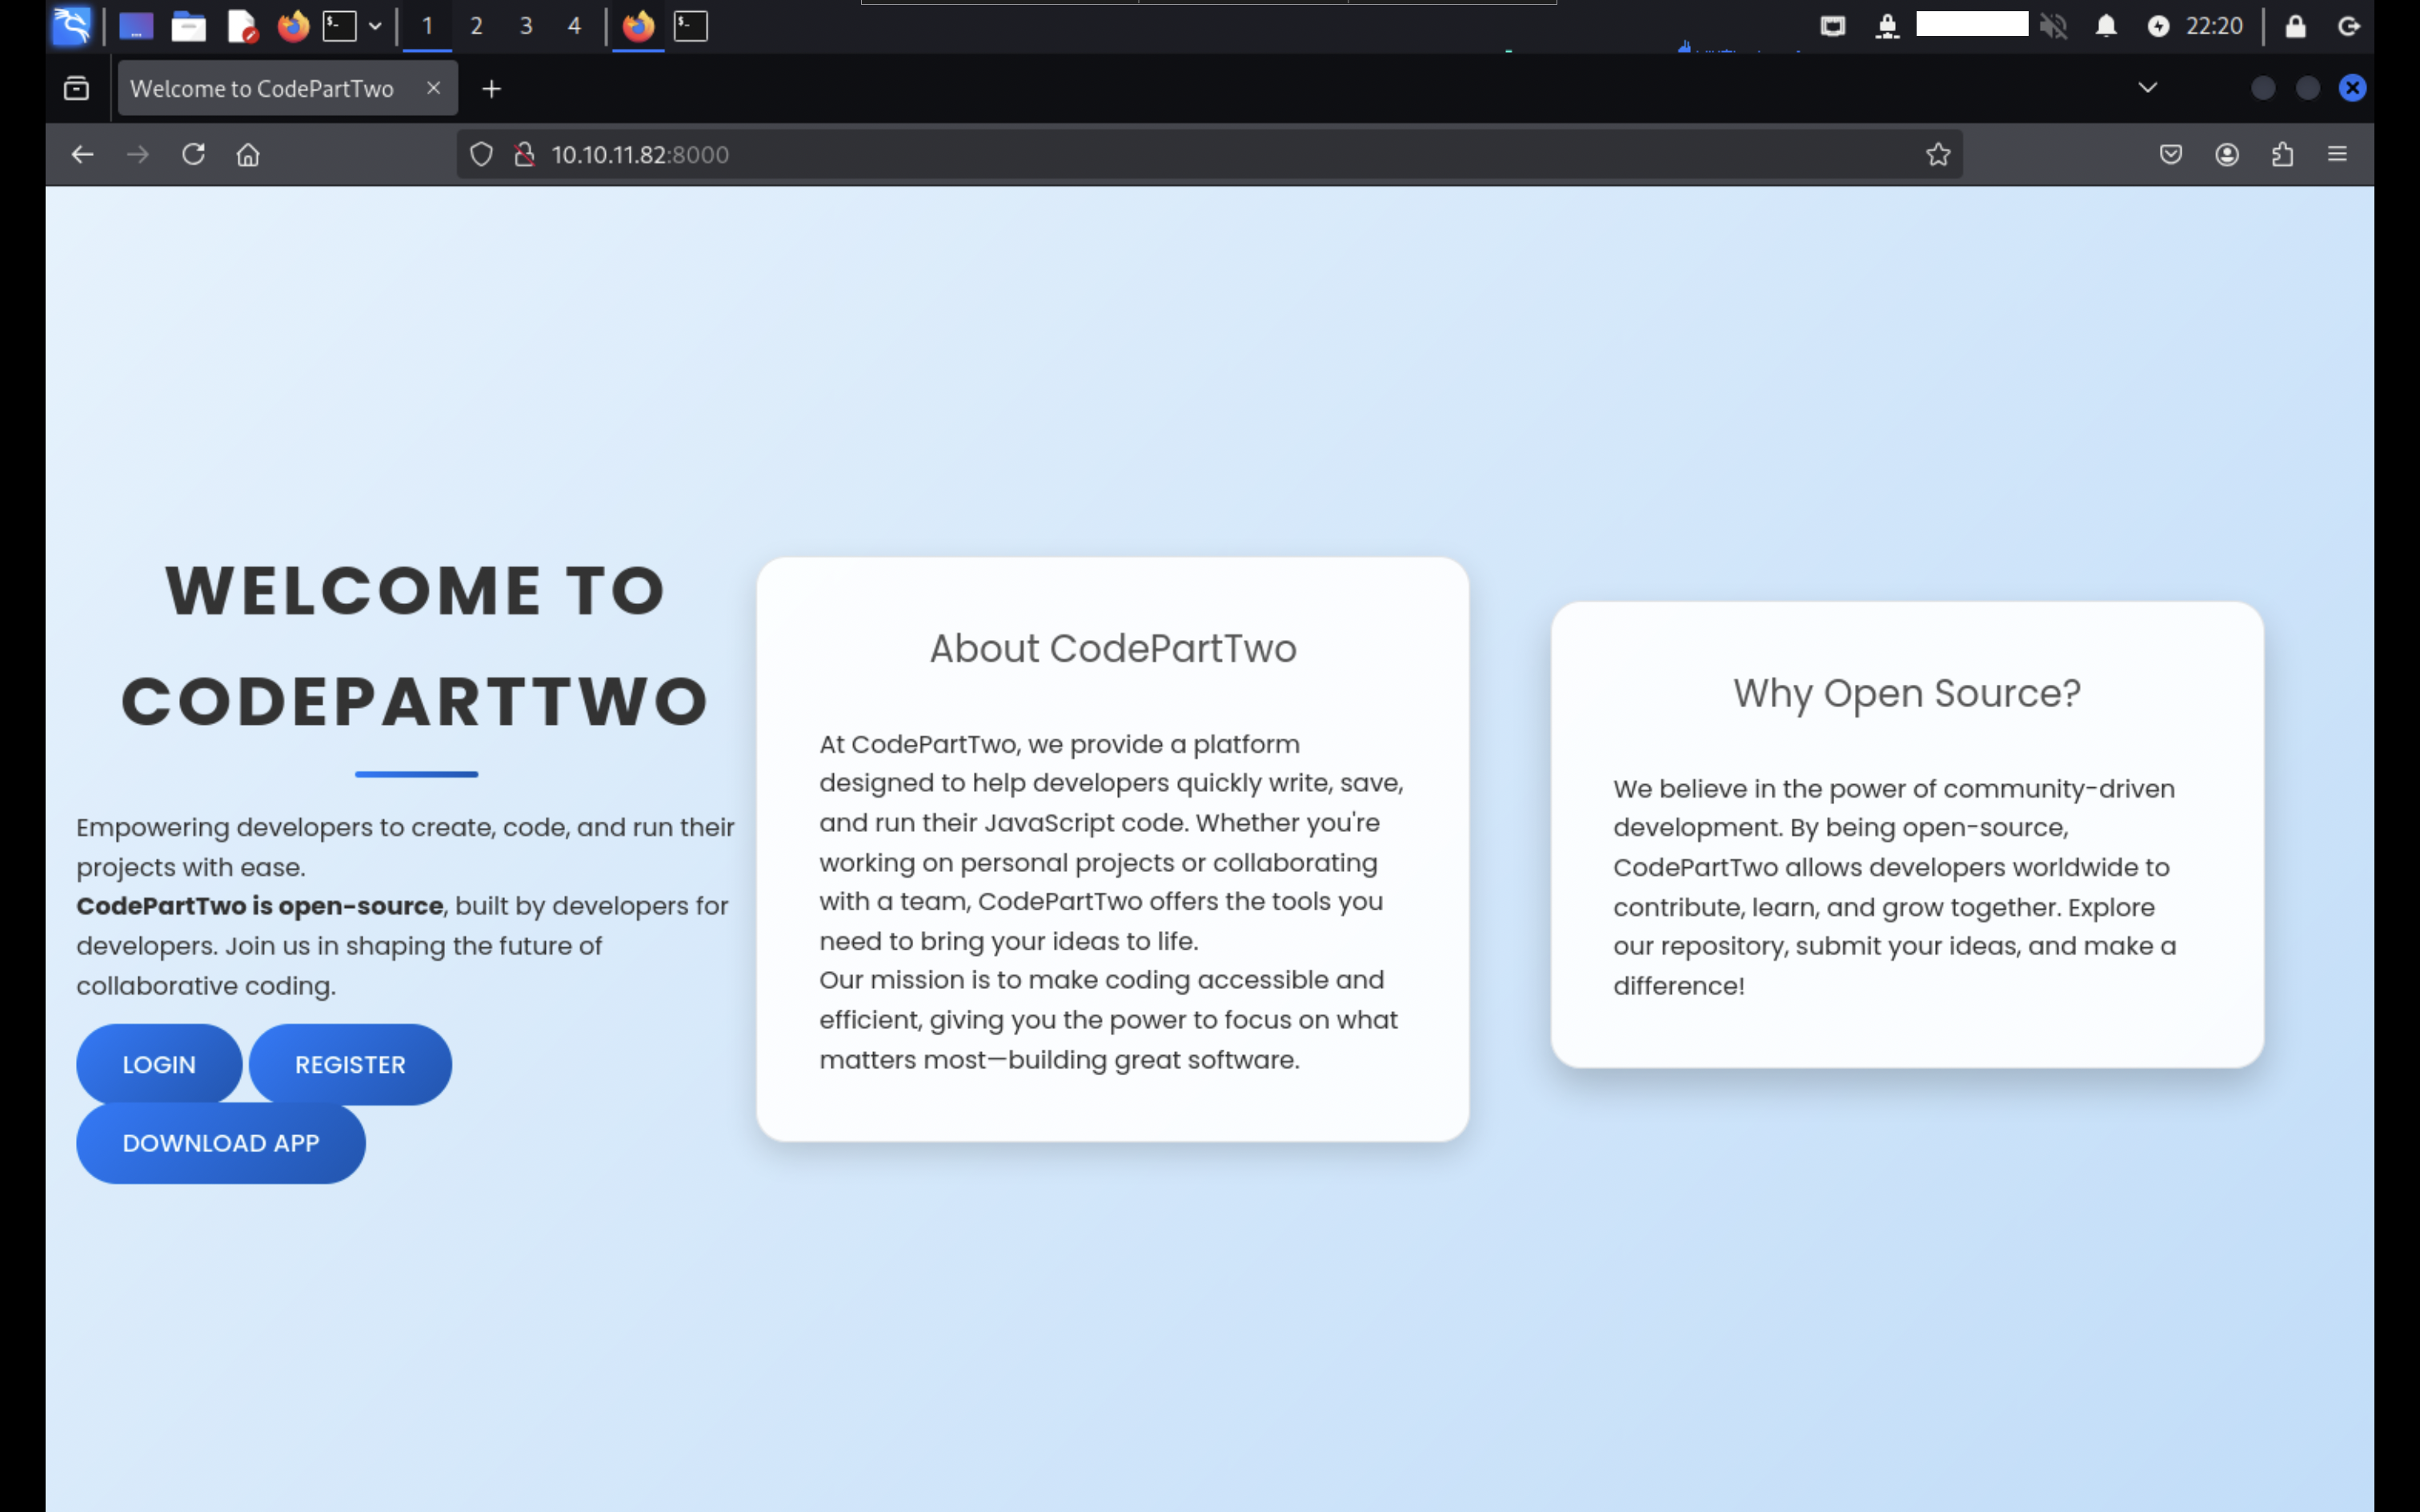The width and height of the screenshot is (2420, 1512).
Task: Expand the list all tabs chevron
Action: pyautogui.click(x=2147, y=88)
